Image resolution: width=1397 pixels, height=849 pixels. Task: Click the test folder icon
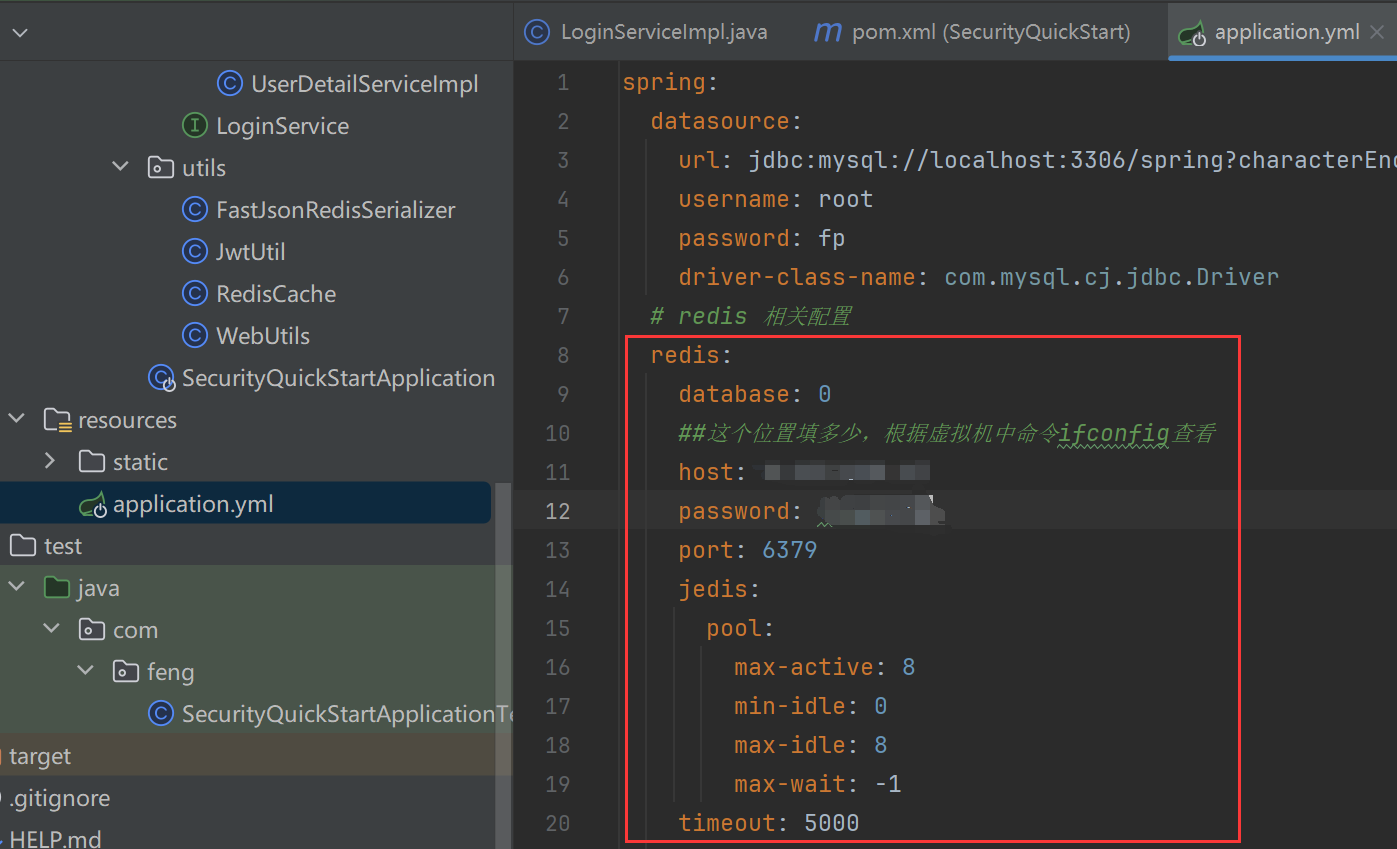point(21,545)
